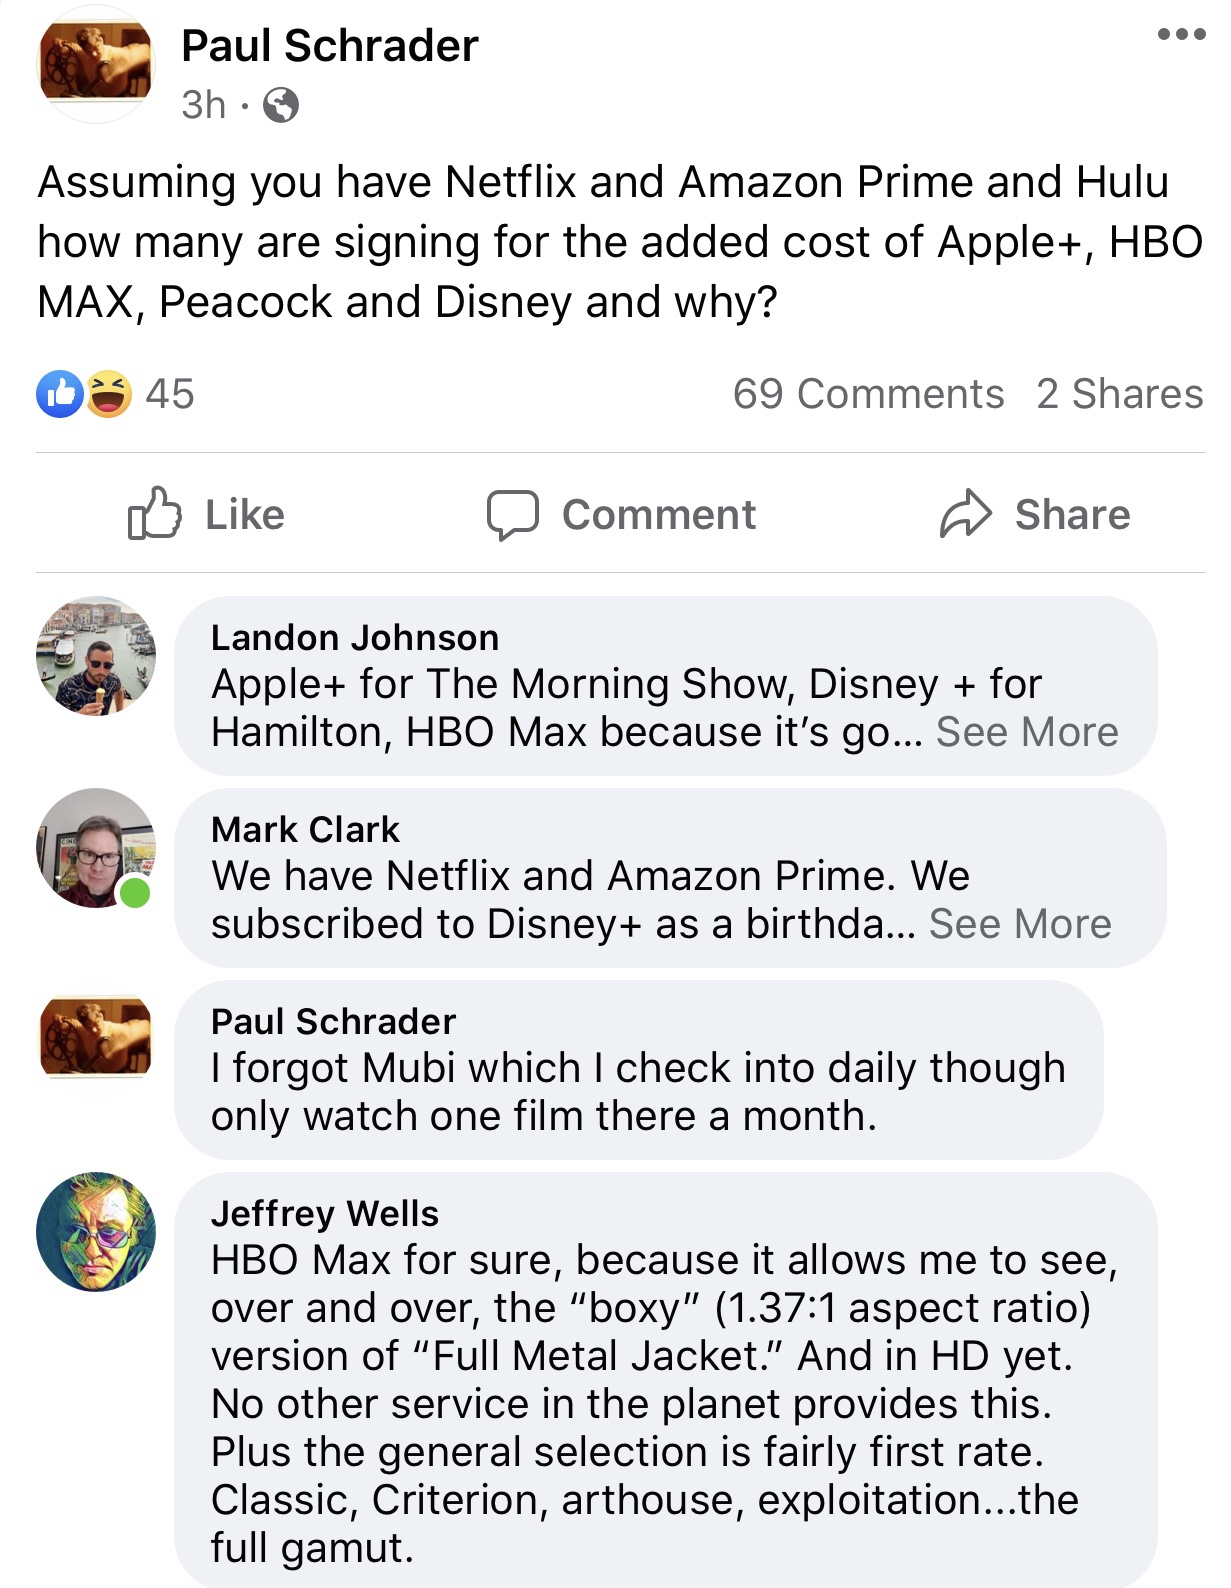Click Mark Clark's avatar with online dot
This screenshot has height=1588, width=1231.
[96, 849]
